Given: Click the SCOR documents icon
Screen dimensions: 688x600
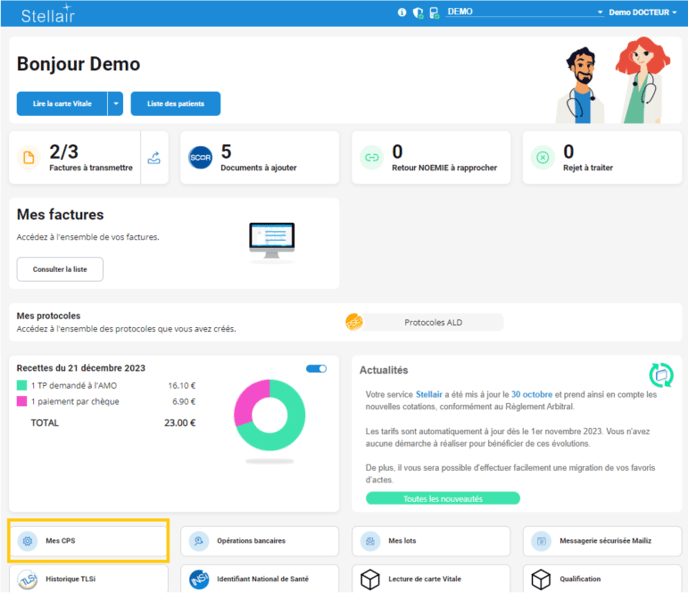Looking at the screenshot, I should [x=200, y=158].
